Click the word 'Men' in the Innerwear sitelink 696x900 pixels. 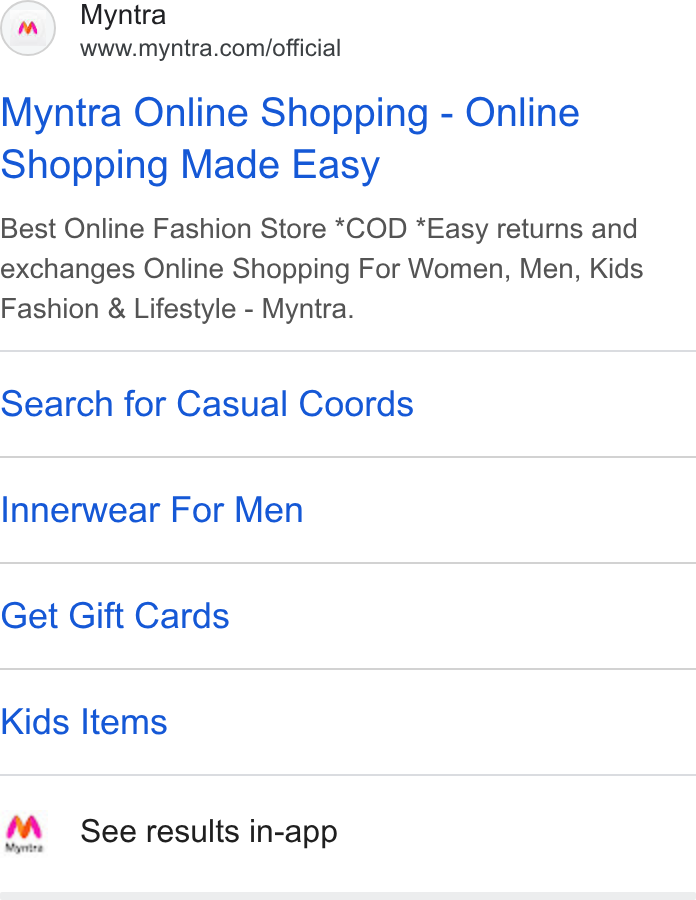pos(269,510)
